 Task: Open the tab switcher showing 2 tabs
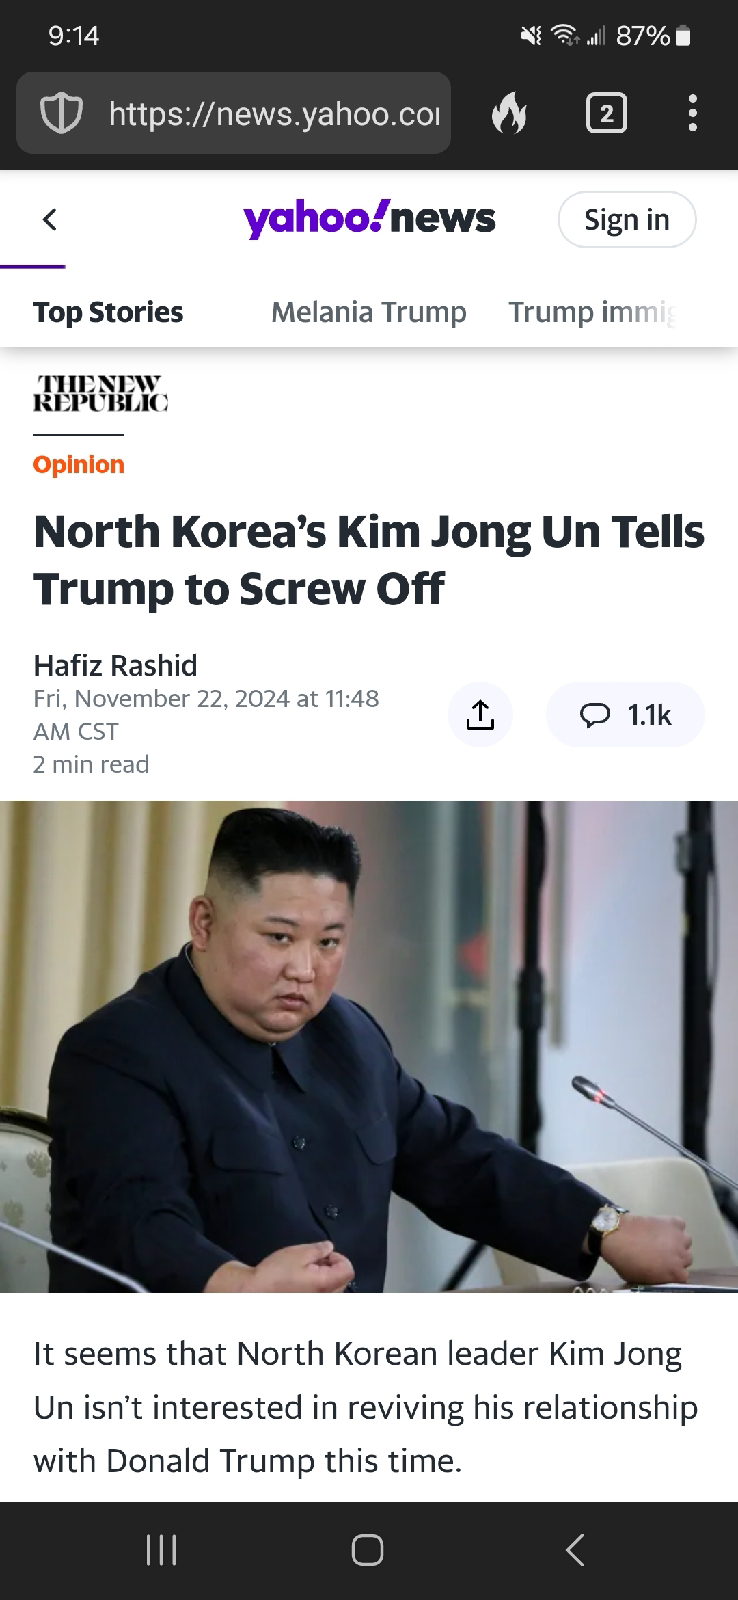click(606, 113)
